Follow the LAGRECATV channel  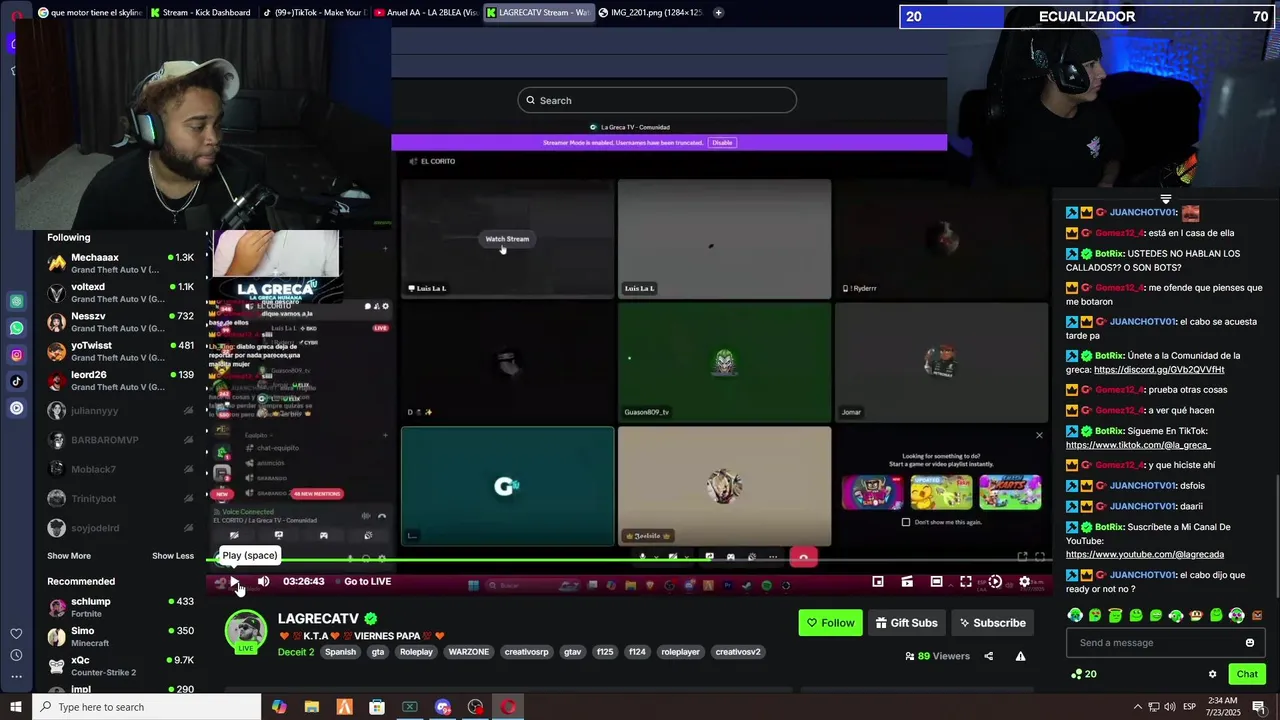(x=830, y=623)
